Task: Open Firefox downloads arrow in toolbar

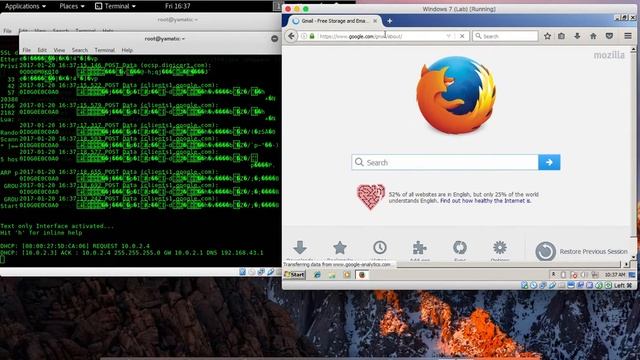Action: click(577, 36)
